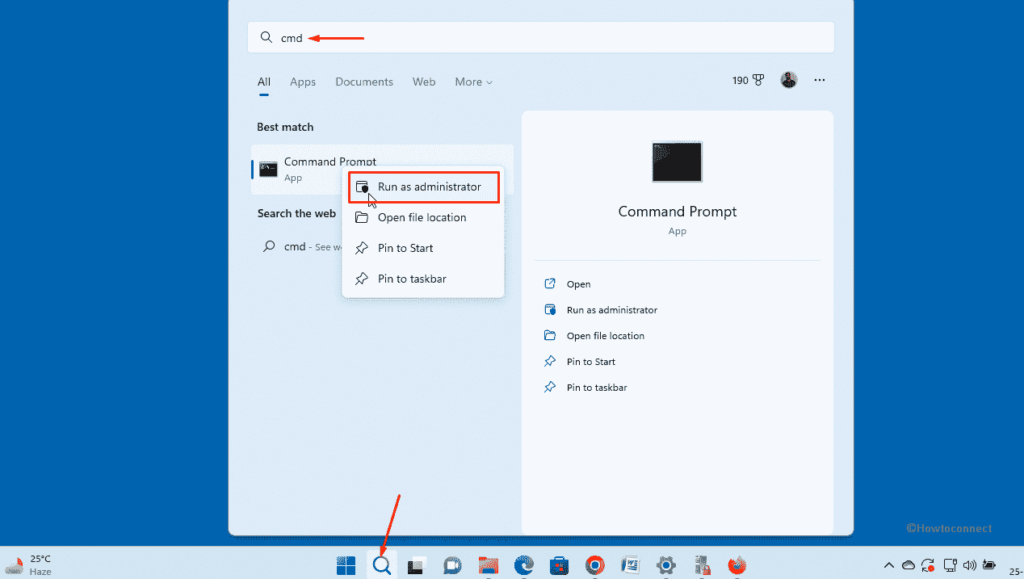This screenshot has height=579, width=1024.
Task: Click the cmd search input field
Action: pyautogui.click(x=540, y=37)
